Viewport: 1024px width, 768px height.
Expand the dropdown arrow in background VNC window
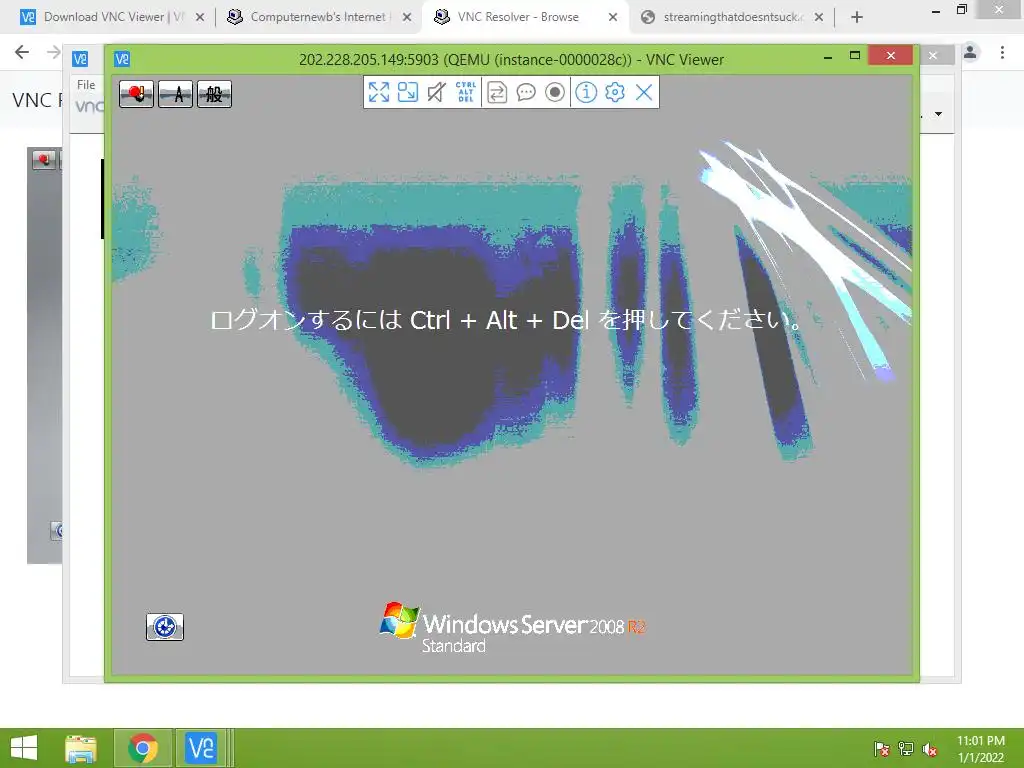coord(938,114)
